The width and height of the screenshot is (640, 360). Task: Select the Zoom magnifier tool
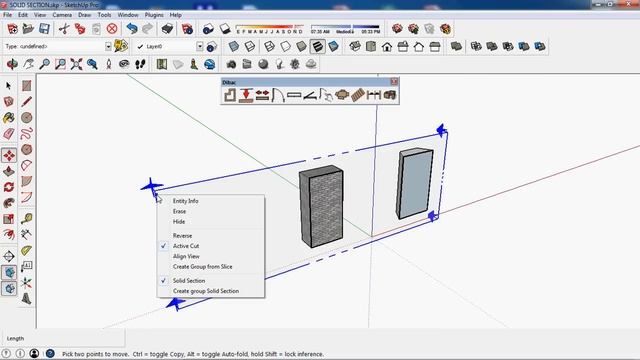point(44,64)
